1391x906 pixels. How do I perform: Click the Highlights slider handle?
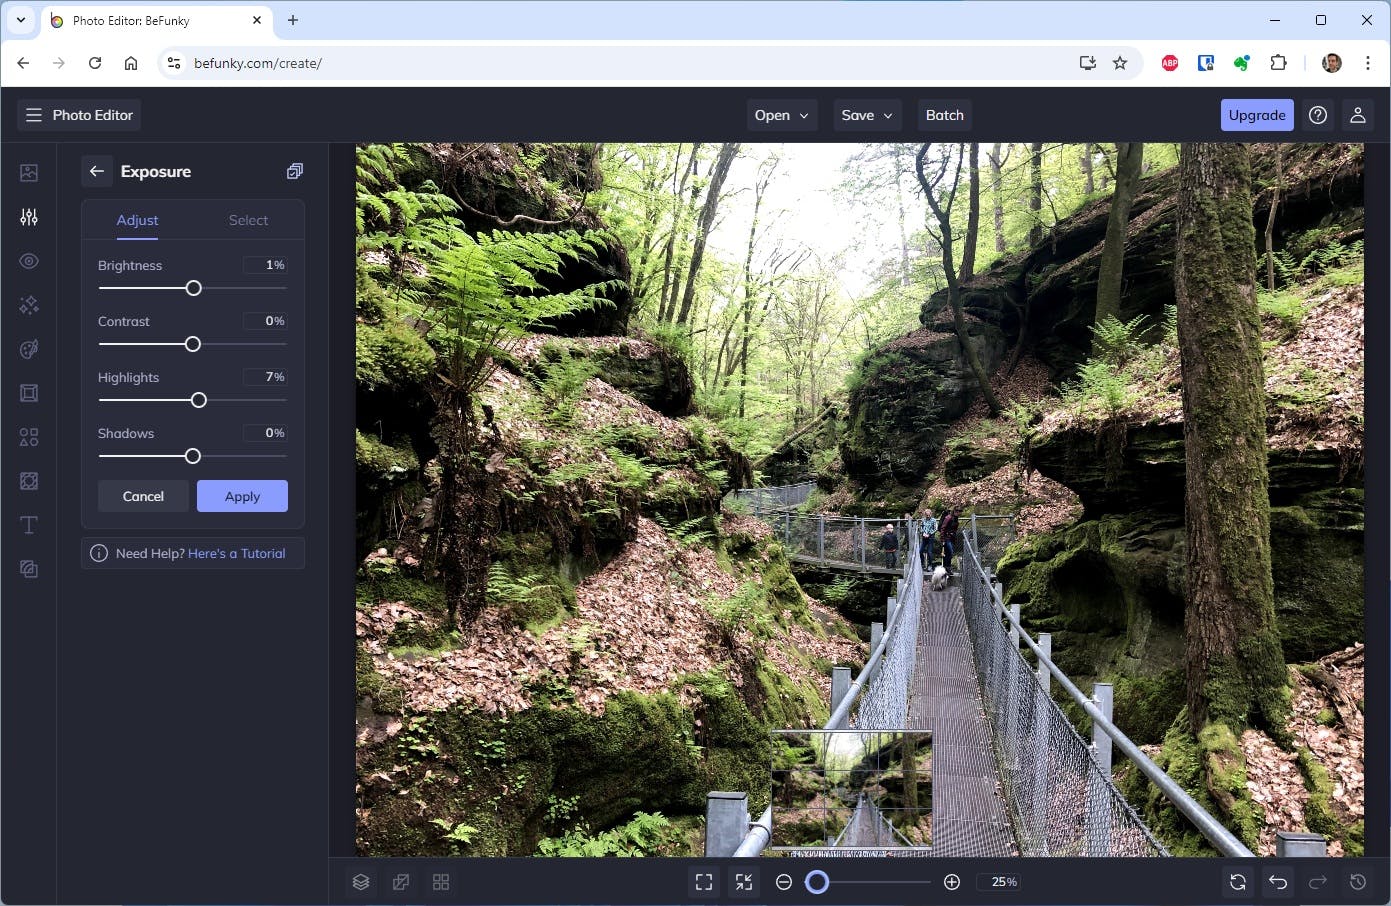click(x=199, y=400)
